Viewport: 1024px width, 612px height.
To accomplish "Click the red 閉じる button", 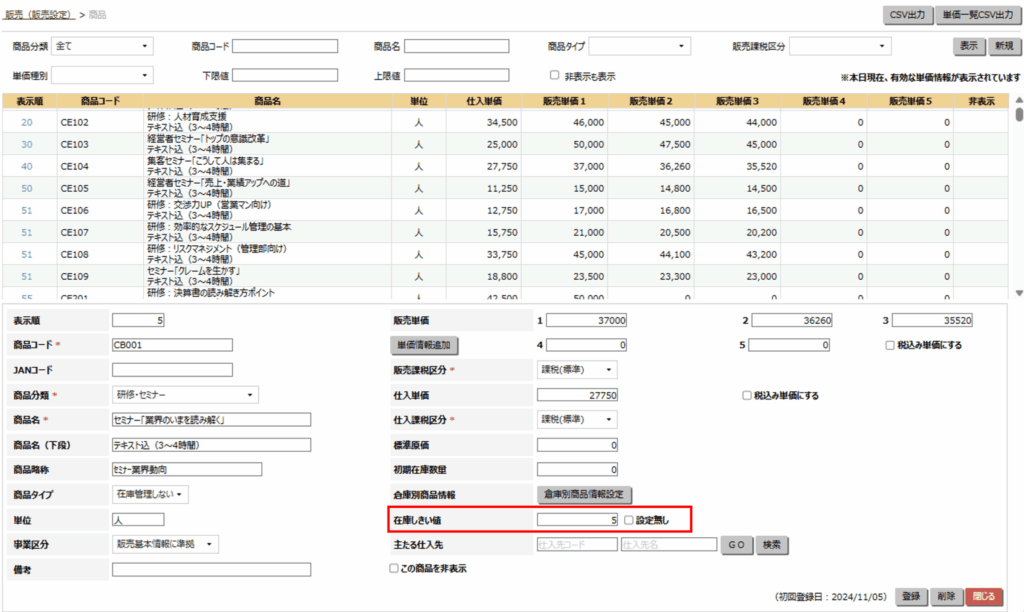I will [x=984, y=596].
